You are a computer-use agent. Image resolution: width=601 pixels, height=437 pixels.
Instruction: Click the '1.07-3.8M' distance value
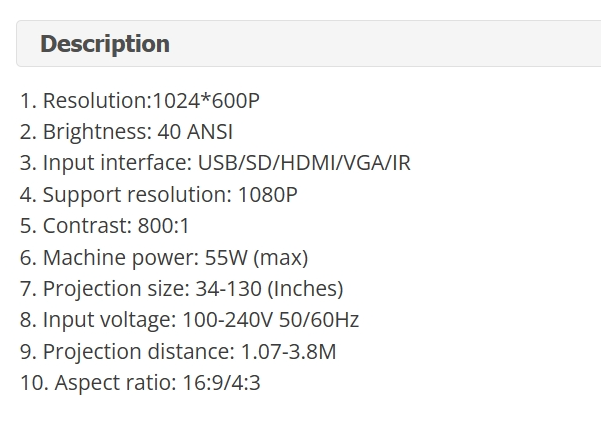[289, 351]
